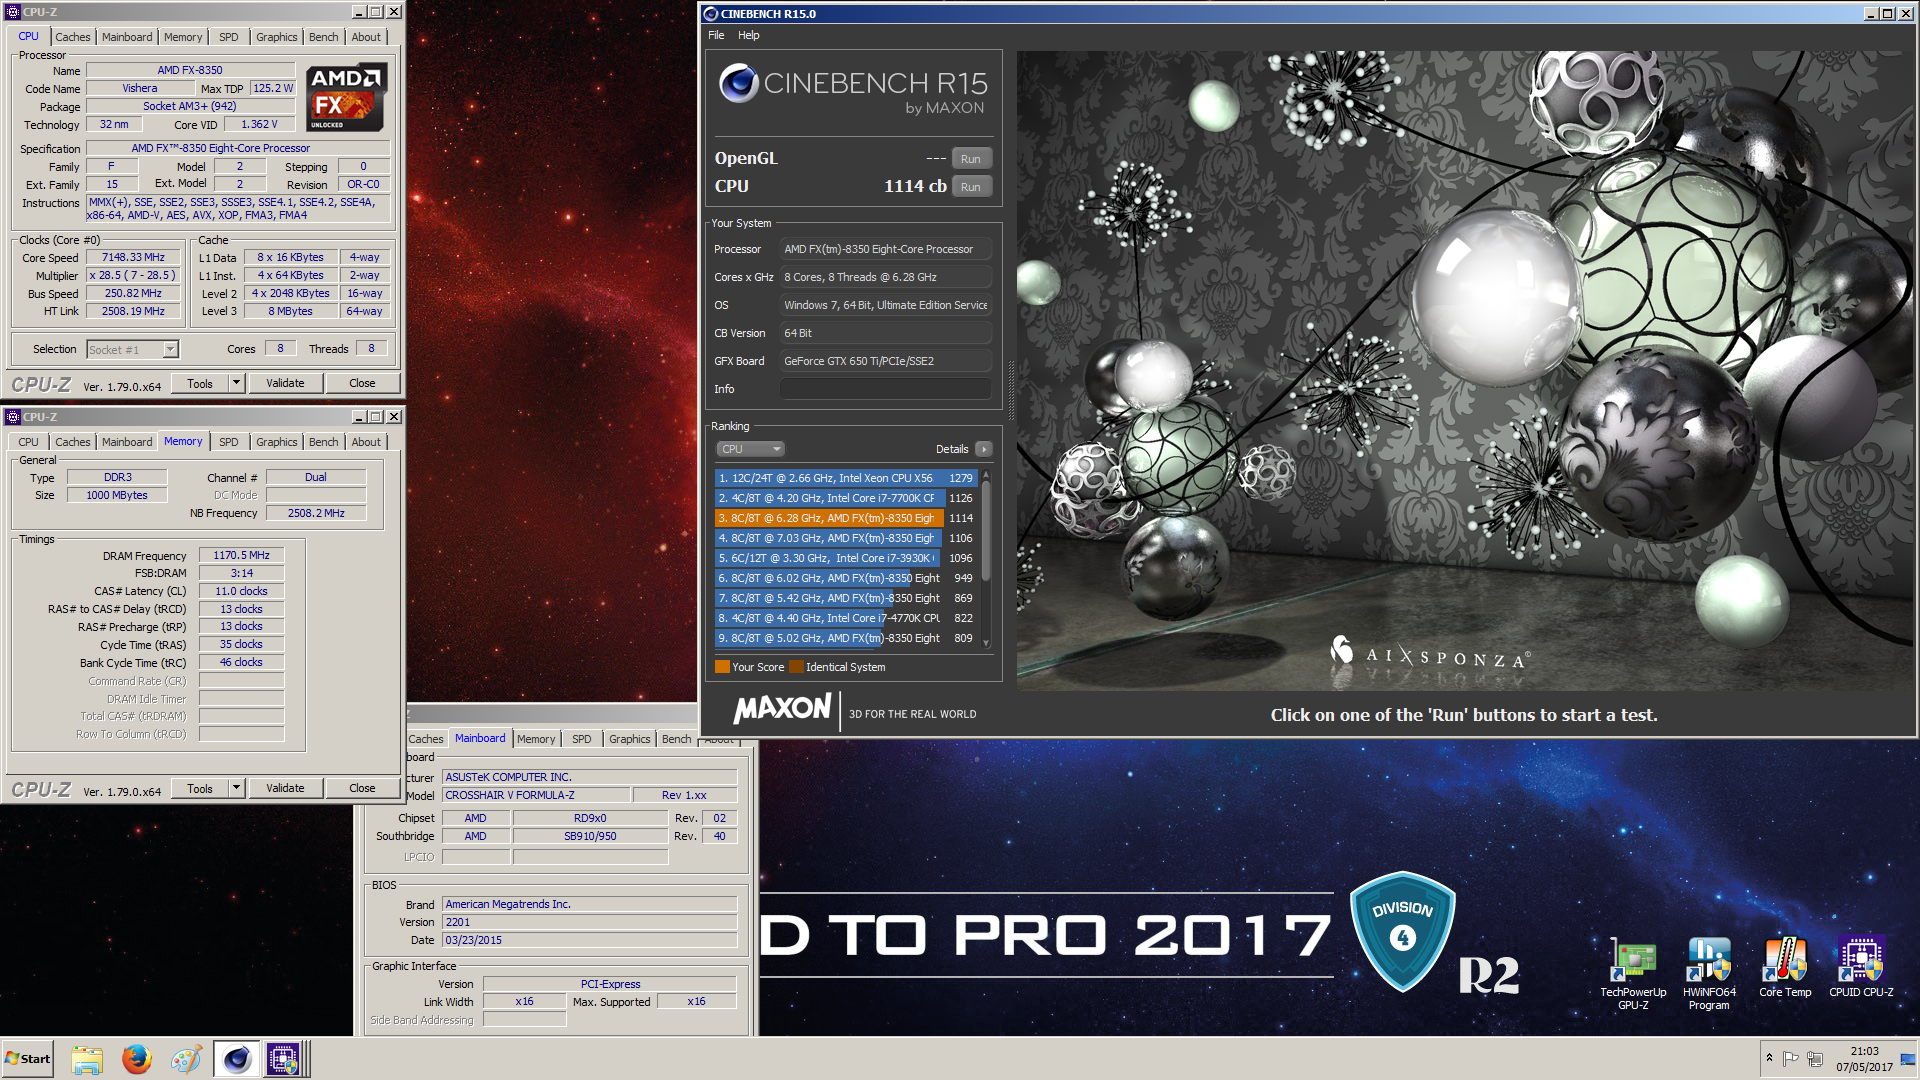Select Xeon 12C/24T ranking entry
The width and height of the screenshot is (1920, 1080).
tap(845, 478)
